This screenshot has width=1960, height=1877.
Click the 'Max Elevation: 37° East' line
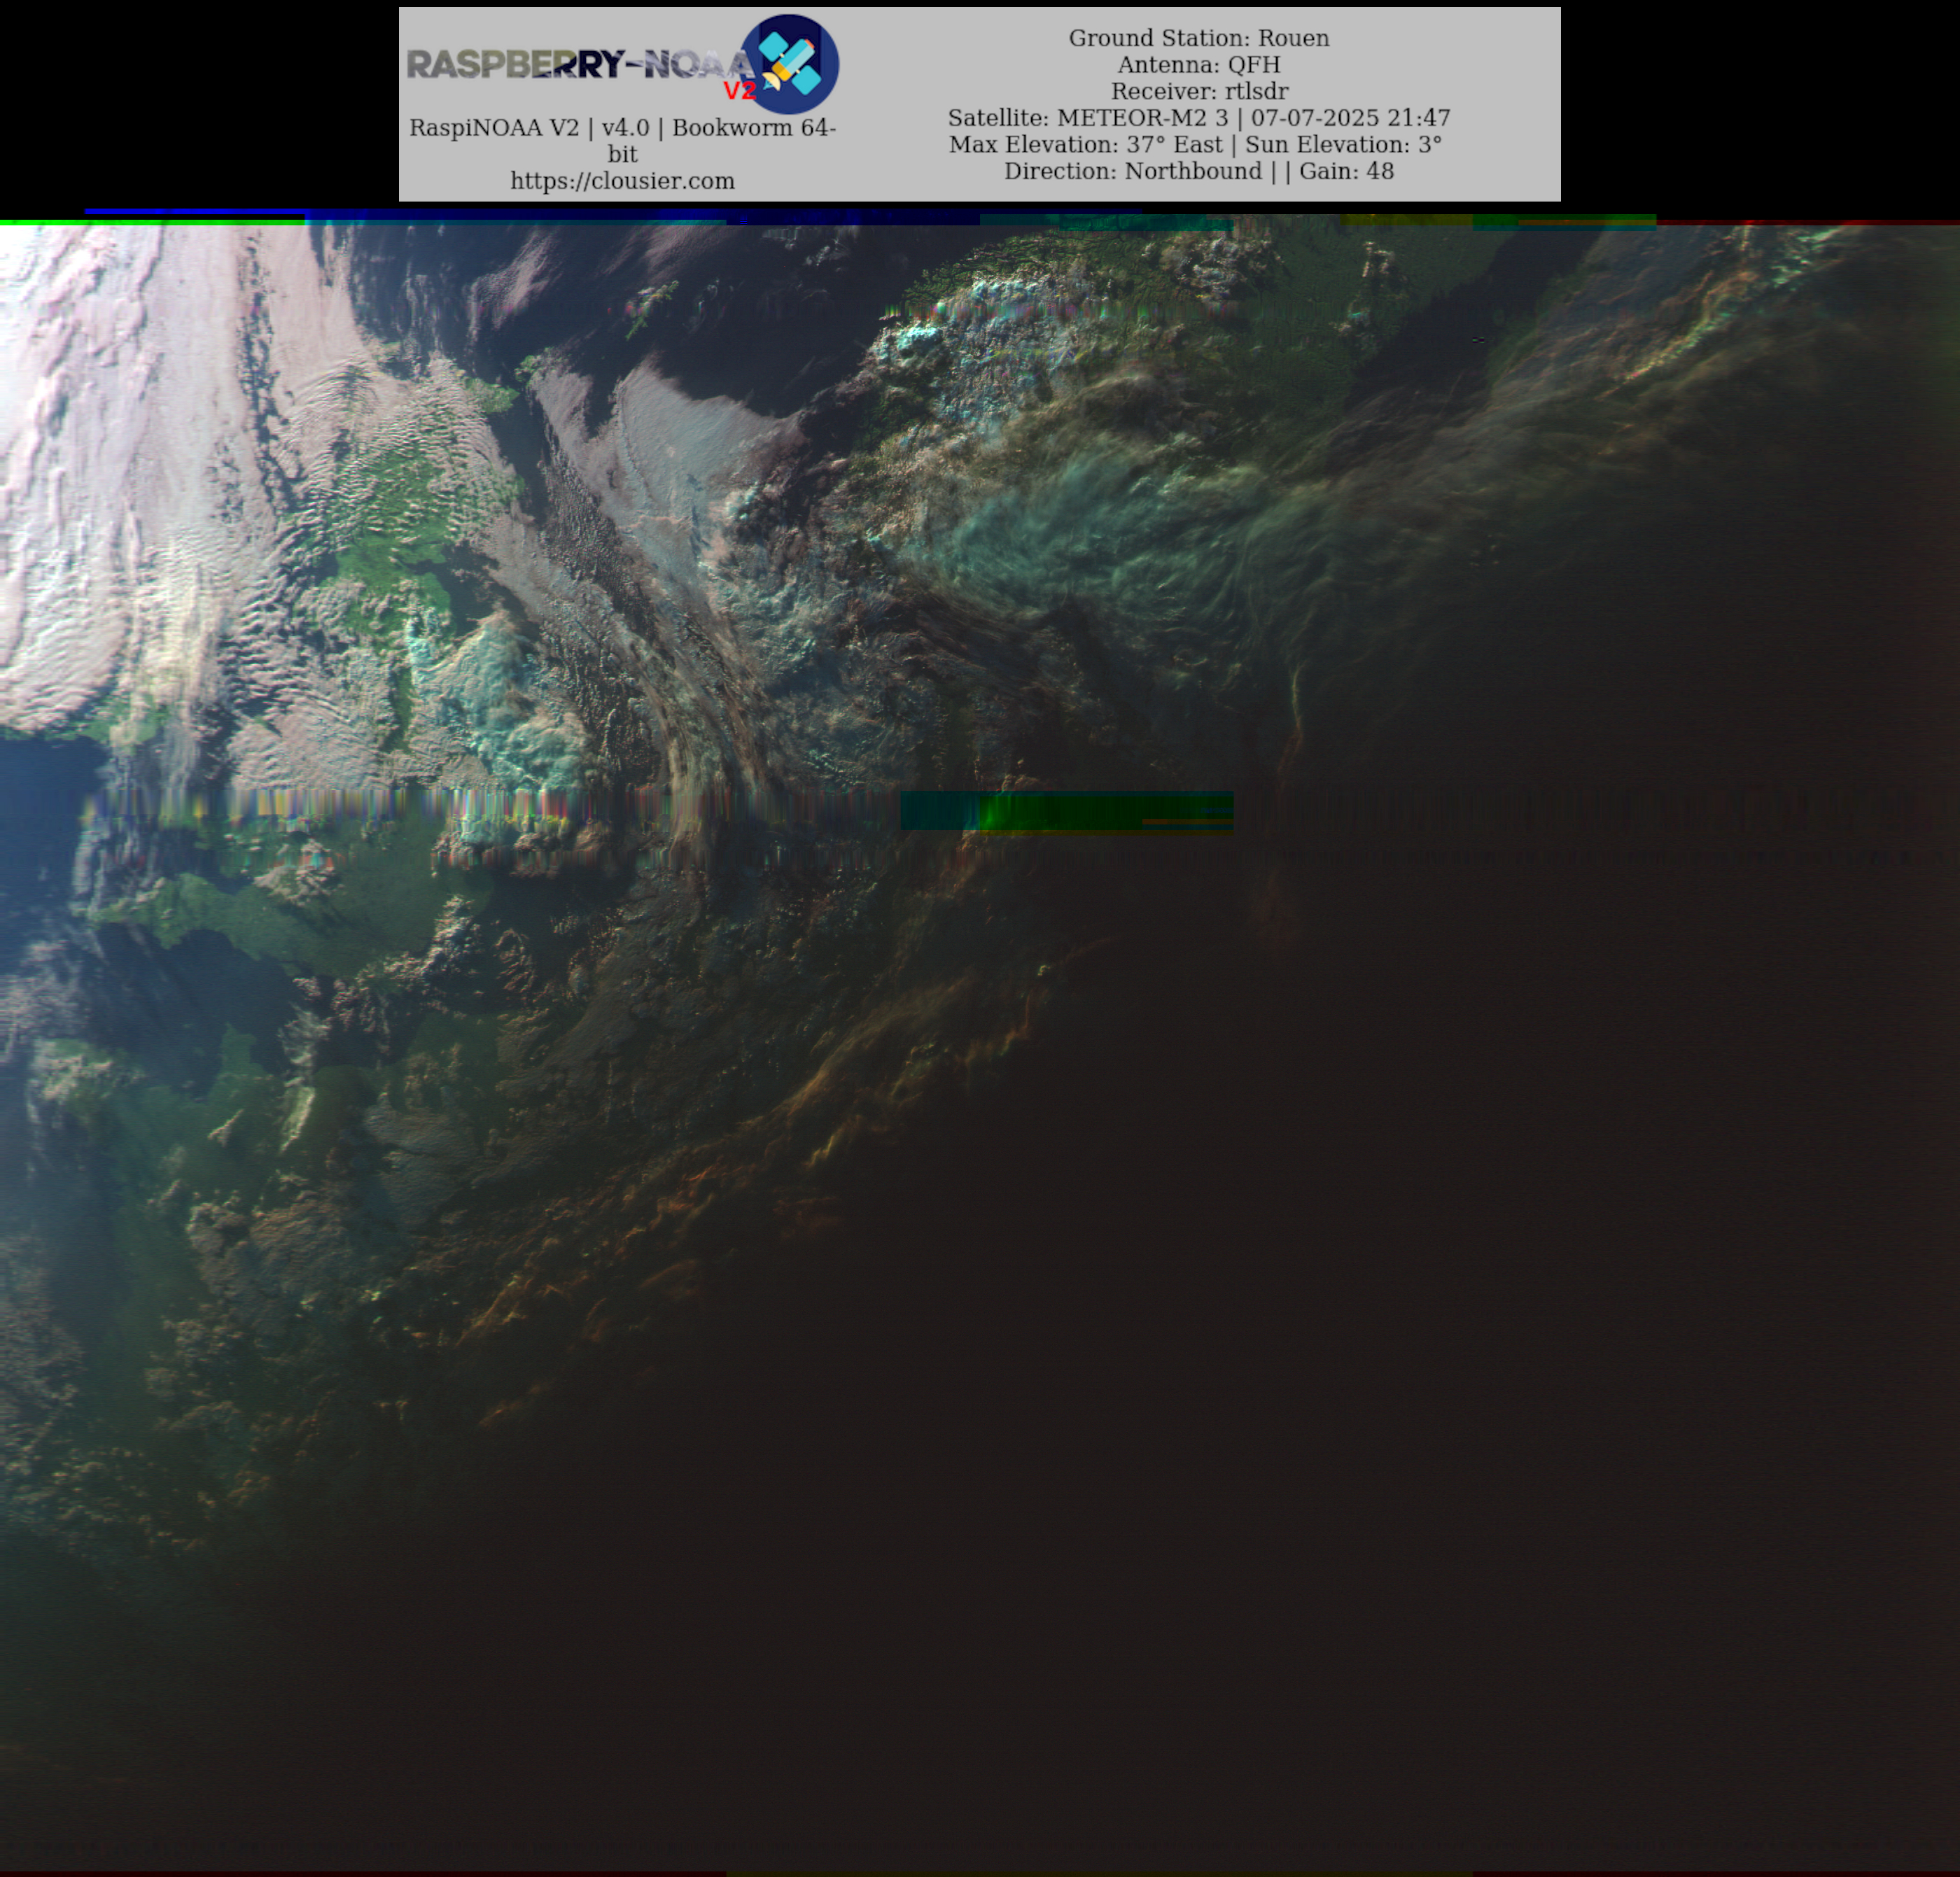point(1195,145)
